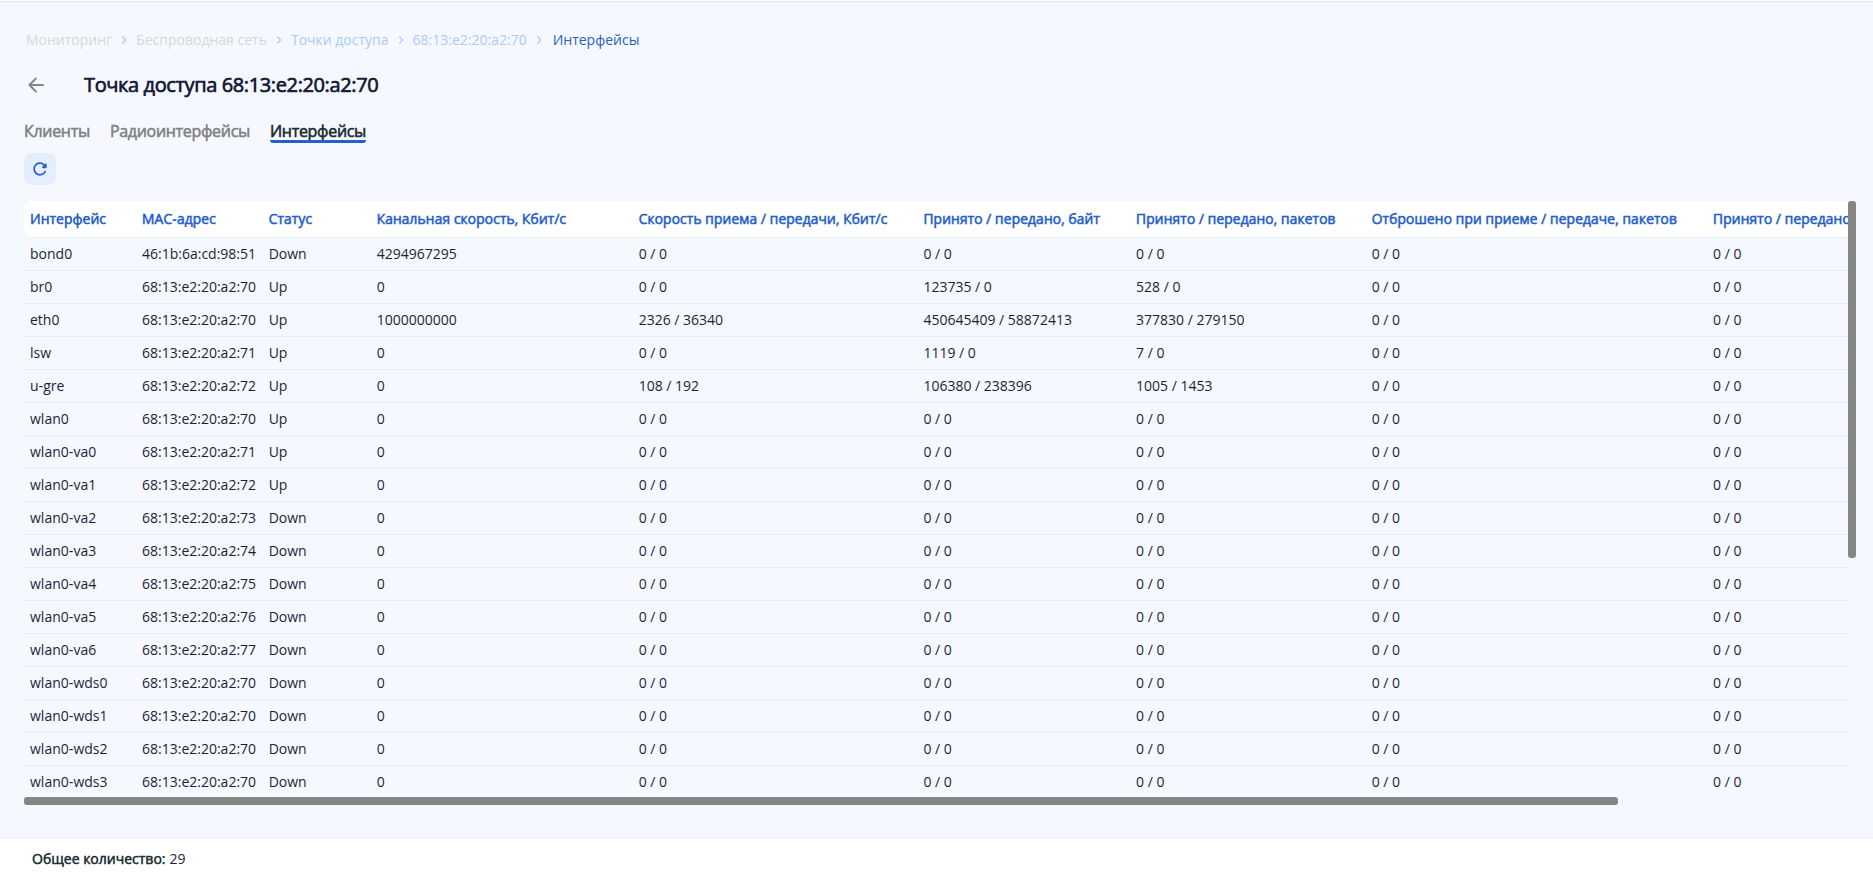Click packets value 1005 / 1453

pyautogui.click(x=1174, y=386)
